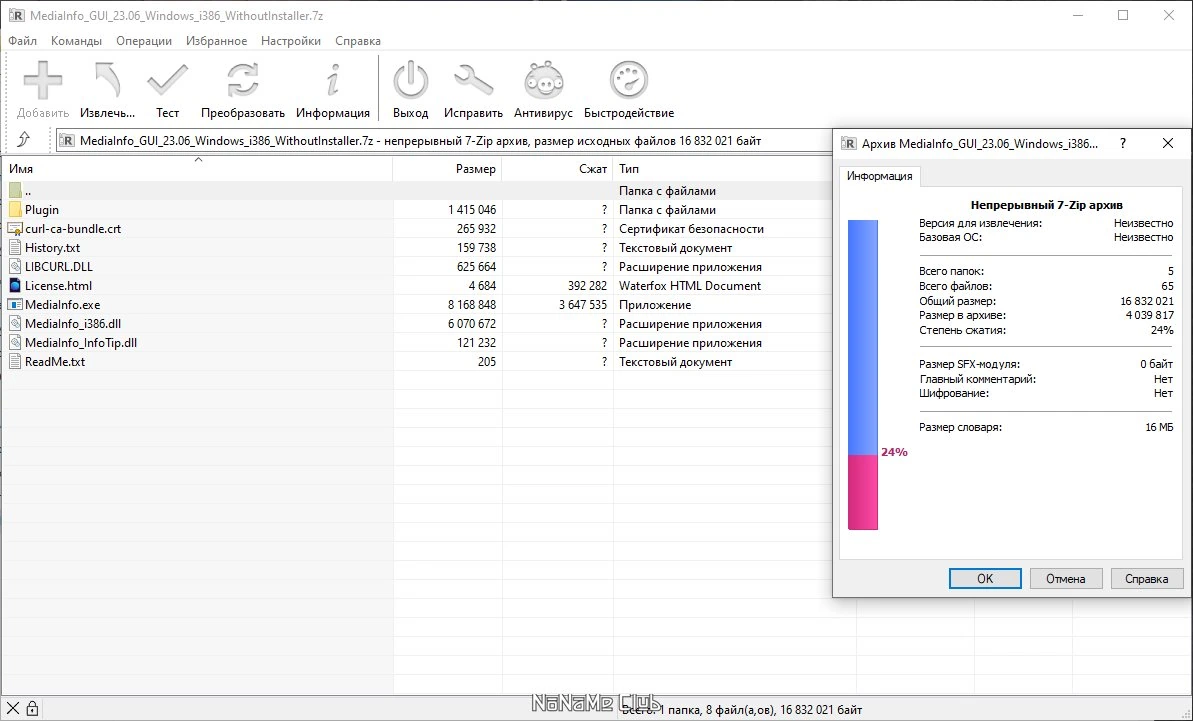Click the help question mark in dialog title
This screenshot has width=1193, height=721.
(x=1123, y=143)
